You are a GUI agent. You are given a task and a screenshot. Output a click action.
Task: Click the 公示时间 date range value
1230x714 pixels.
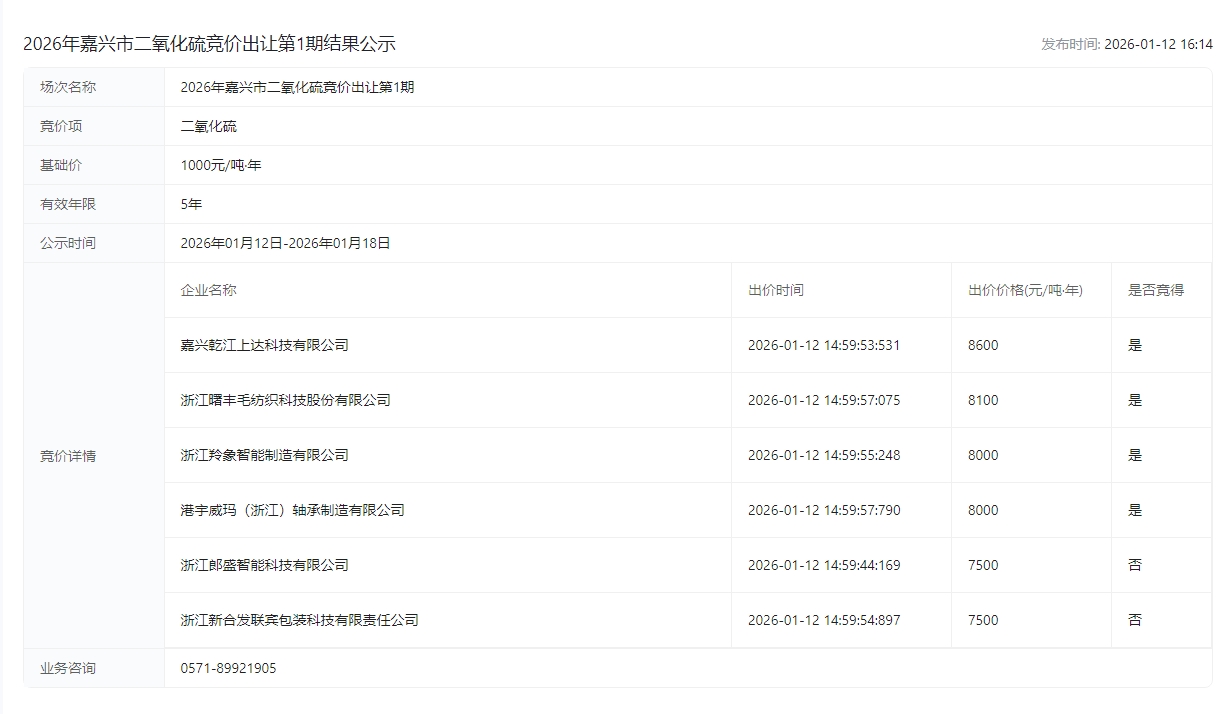pyautogui.click(x=285, y=243)
